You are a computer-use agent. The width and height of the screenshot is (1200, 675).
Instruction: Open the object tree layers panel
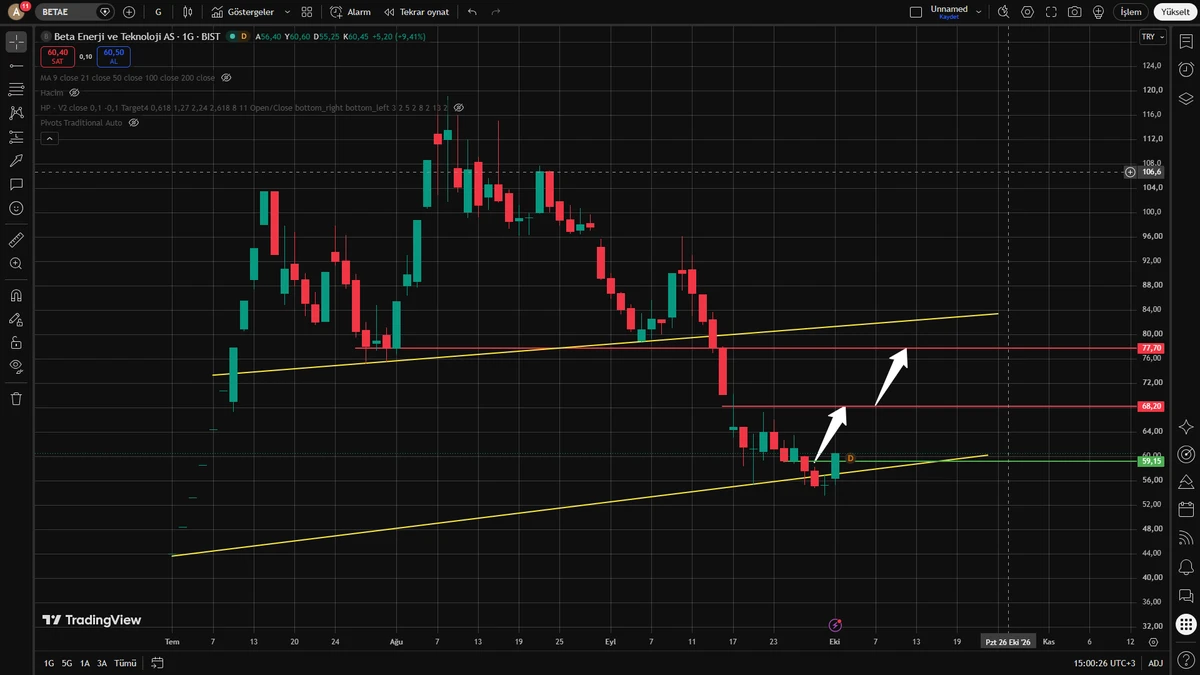pos(1186,98)
